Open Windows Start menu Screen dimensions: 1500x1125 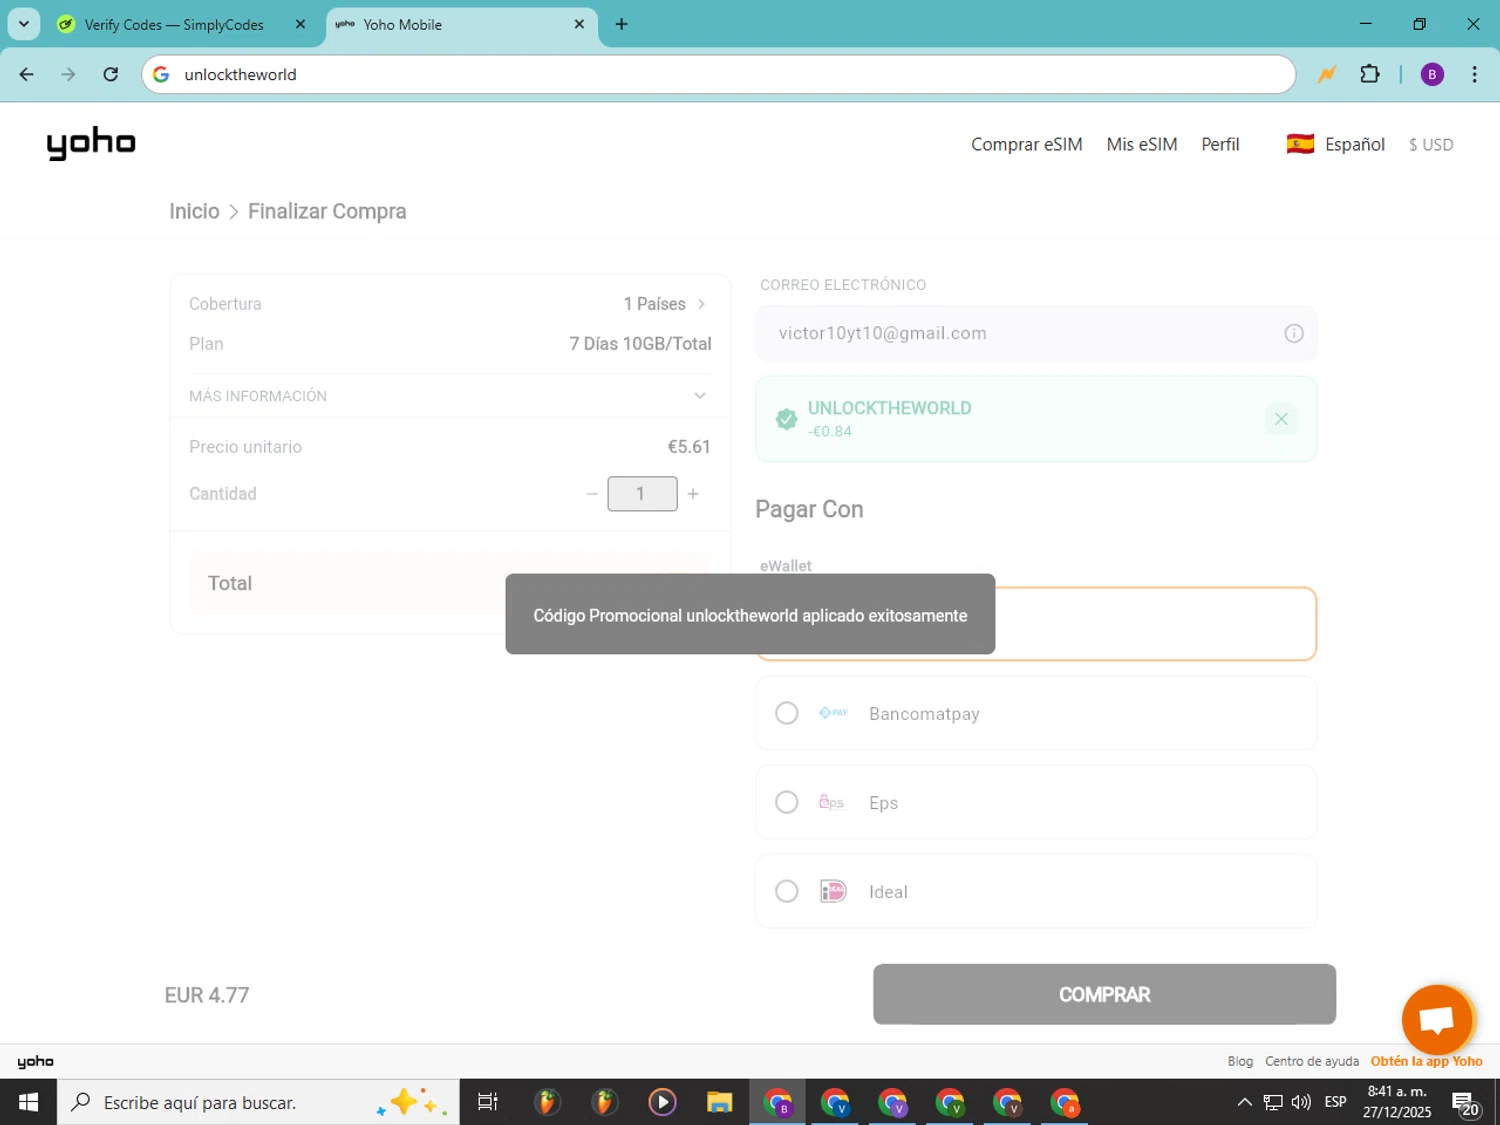(x=28, y=1102)
